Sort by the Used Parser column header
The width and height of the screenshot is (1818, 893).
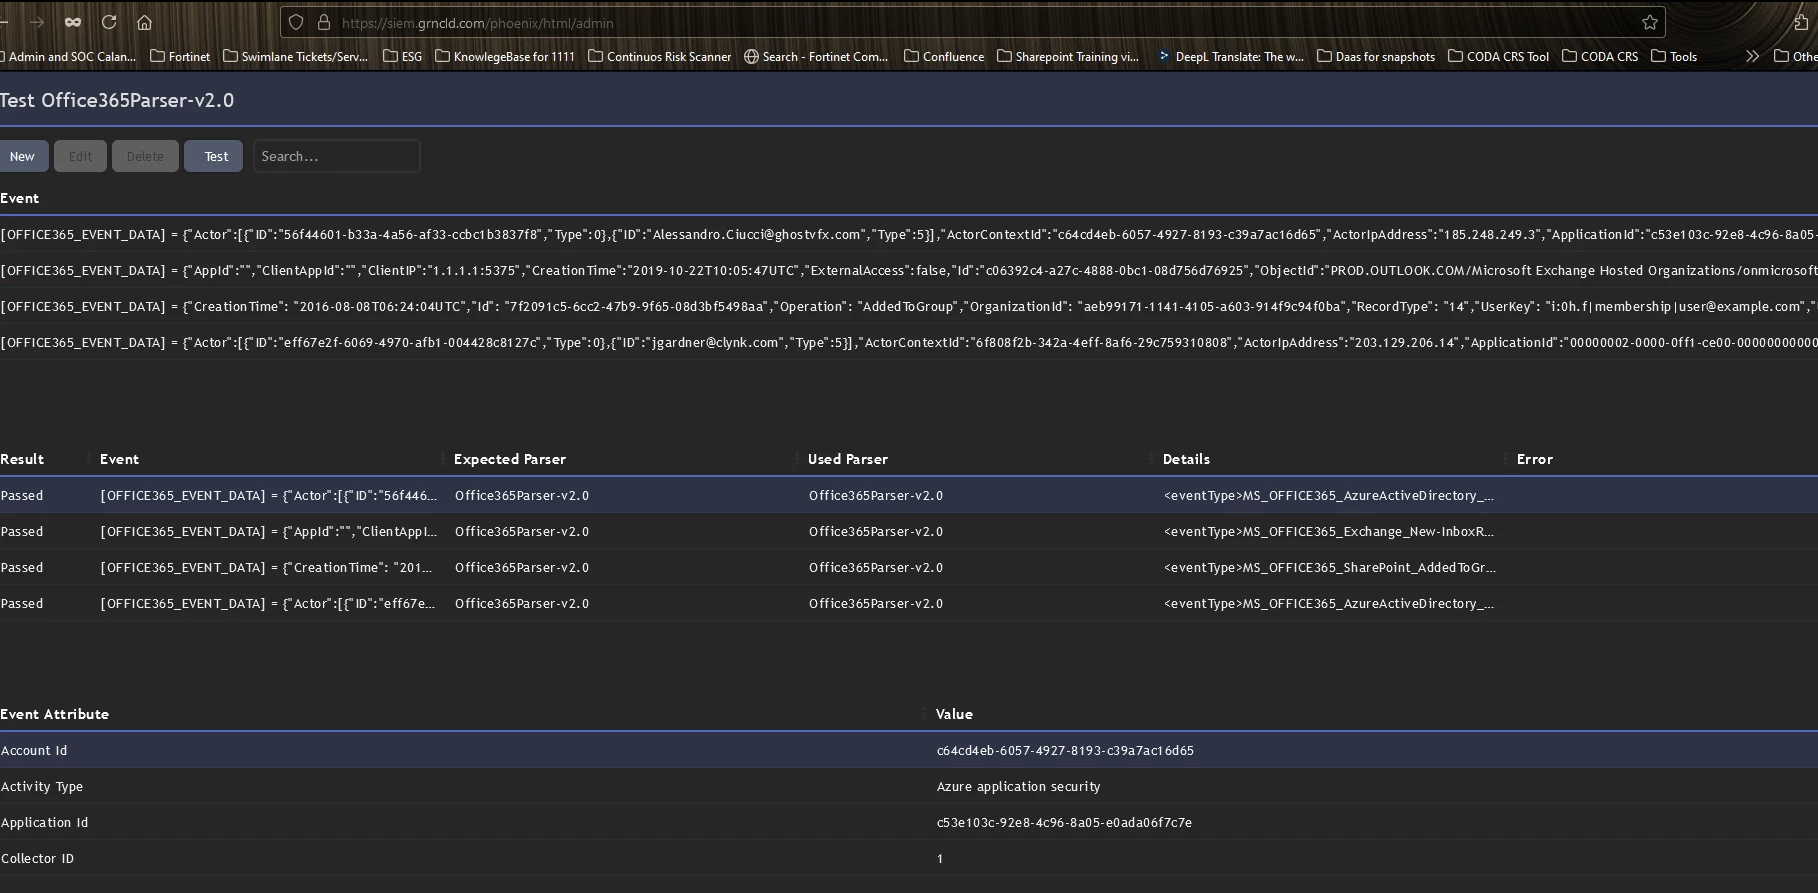coord(848,459)
